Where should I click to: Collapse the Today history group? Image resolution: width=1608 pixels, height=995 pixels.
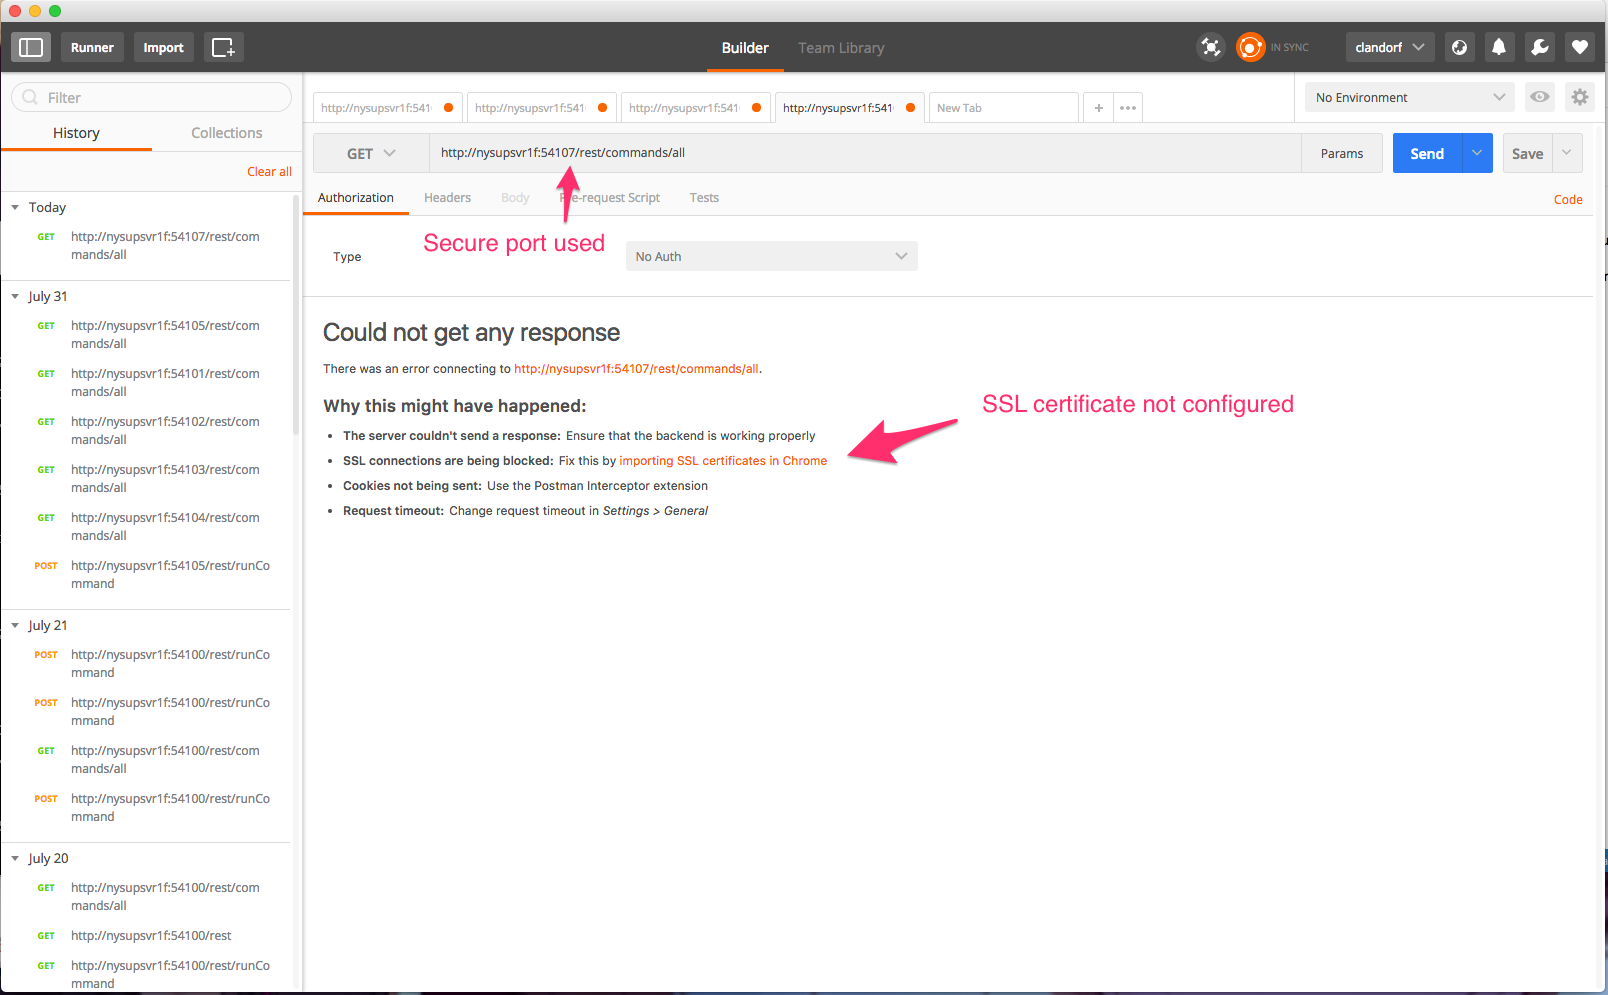(x=15, y=208)
